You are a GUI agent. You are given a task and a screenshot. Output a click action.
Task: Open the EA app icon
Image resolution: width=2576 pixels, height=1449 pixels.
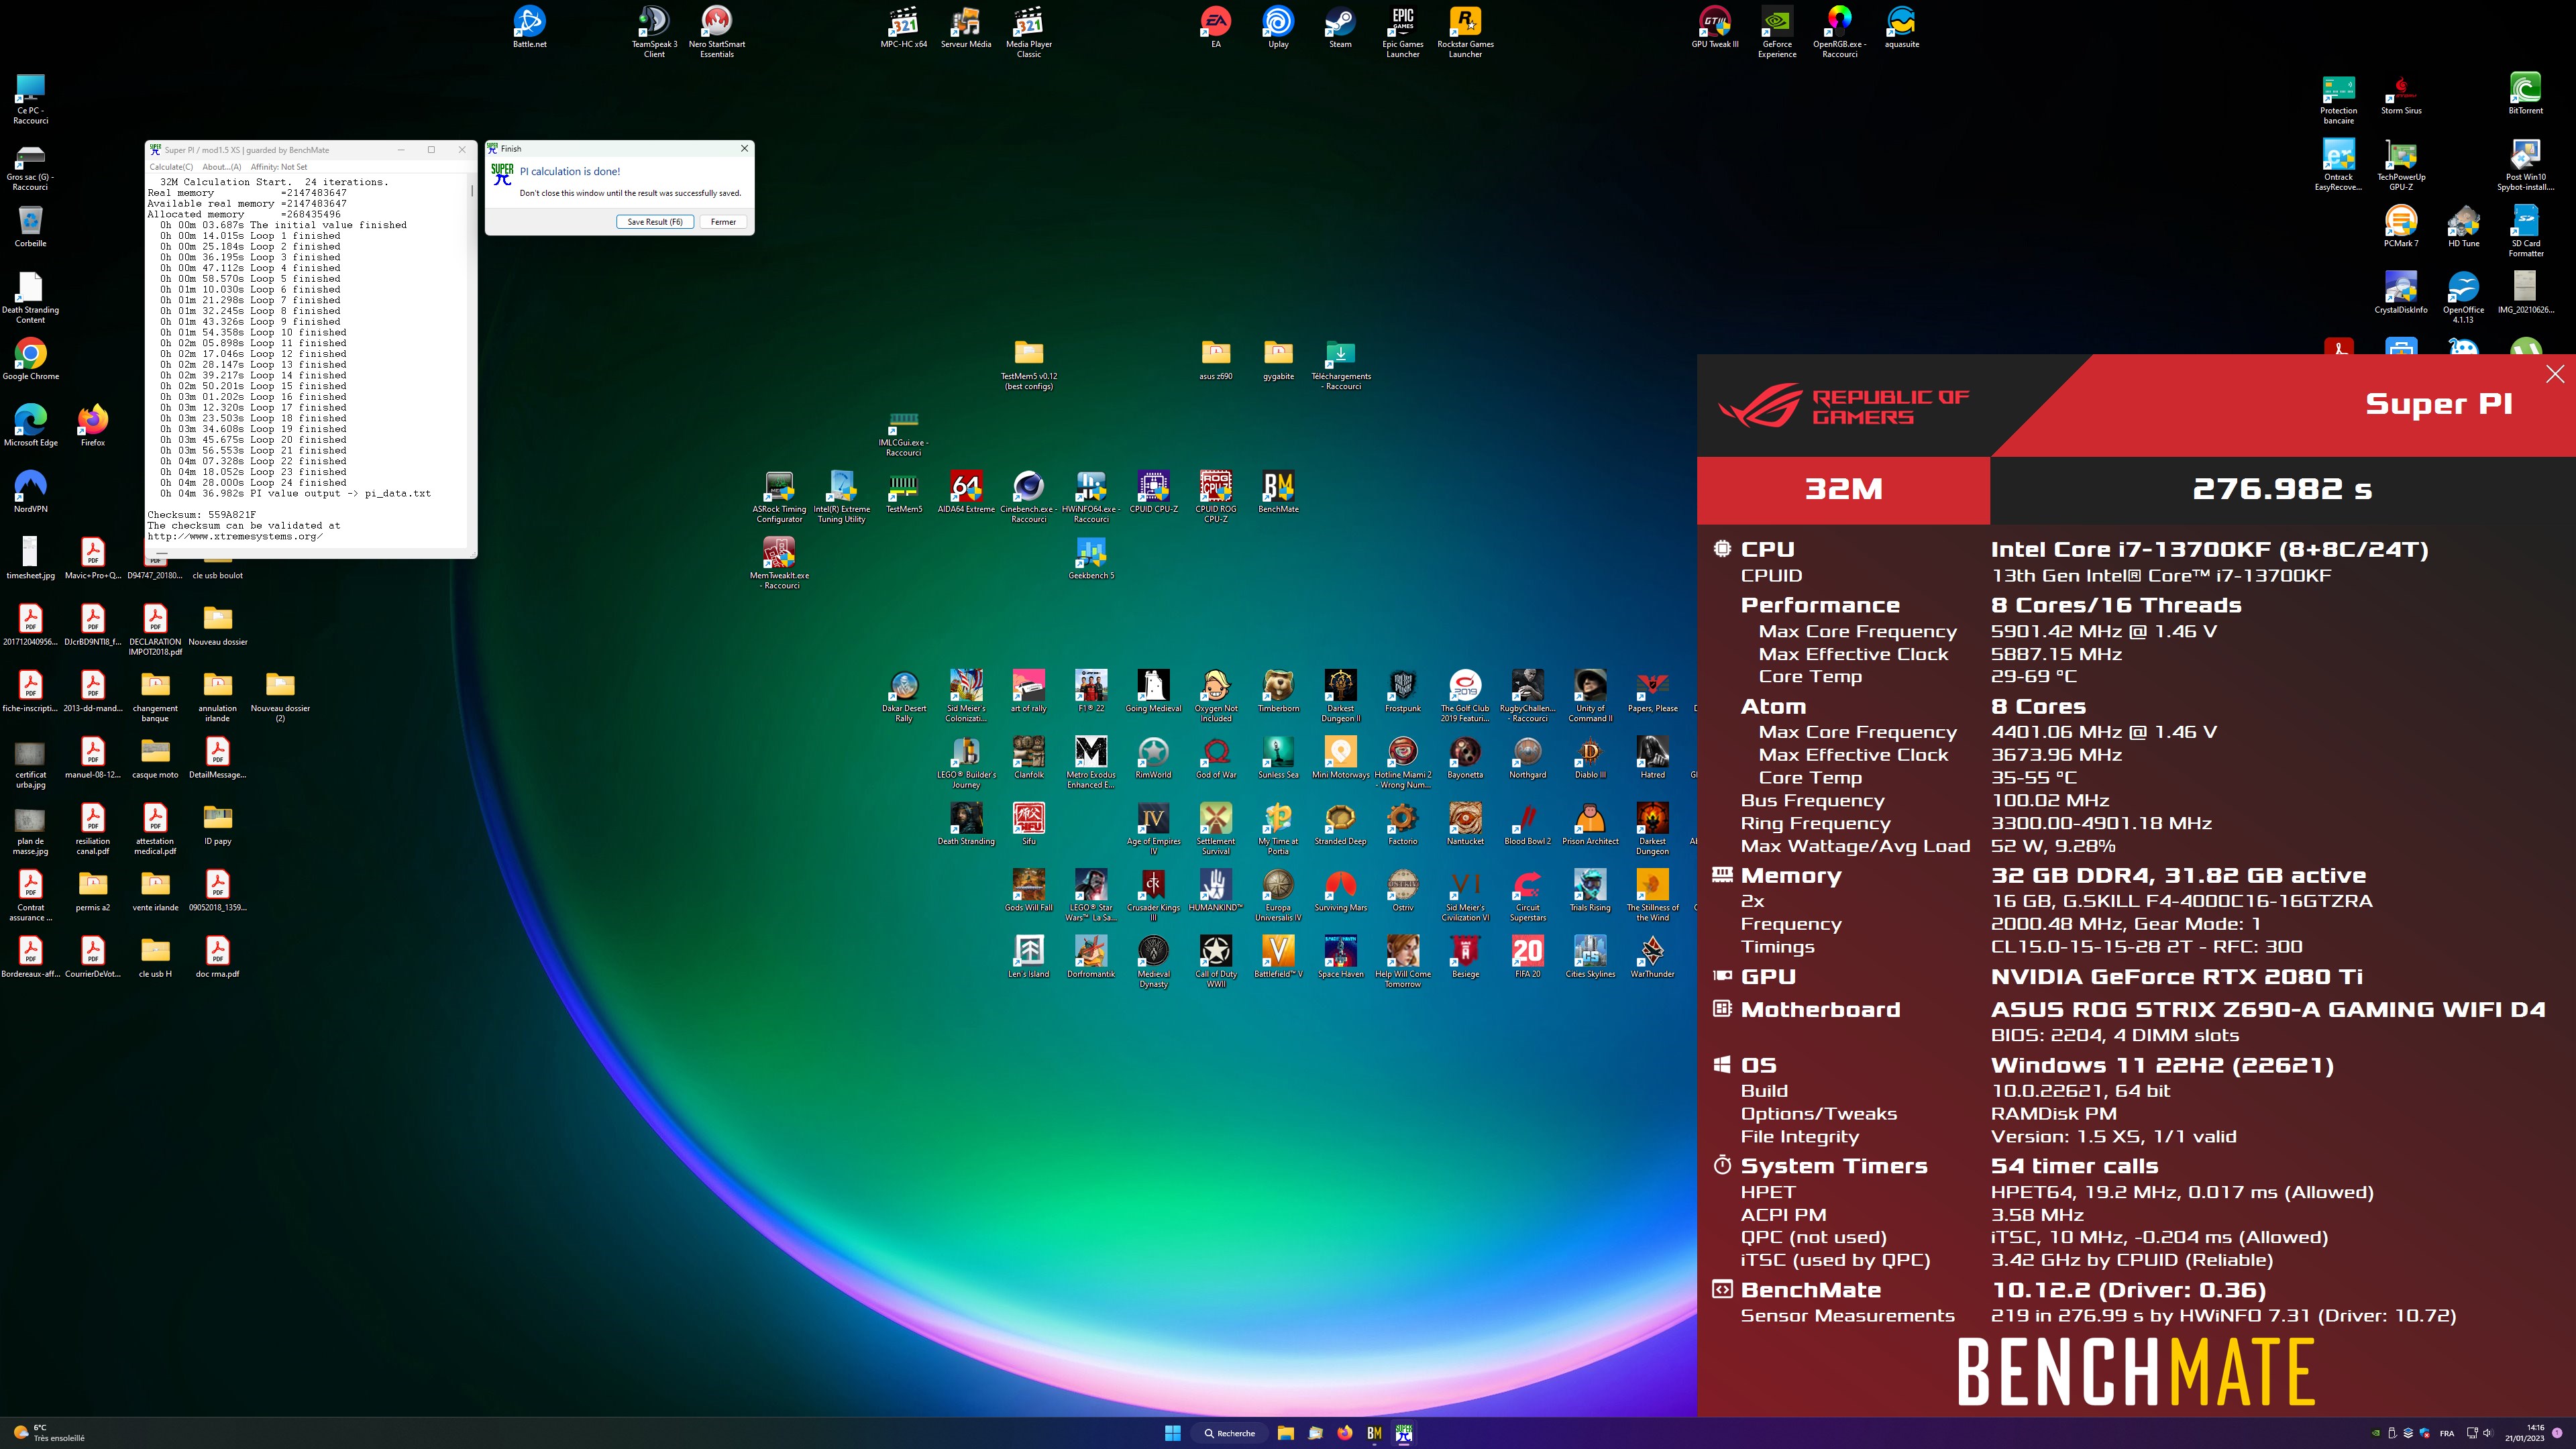(1216, 27)
